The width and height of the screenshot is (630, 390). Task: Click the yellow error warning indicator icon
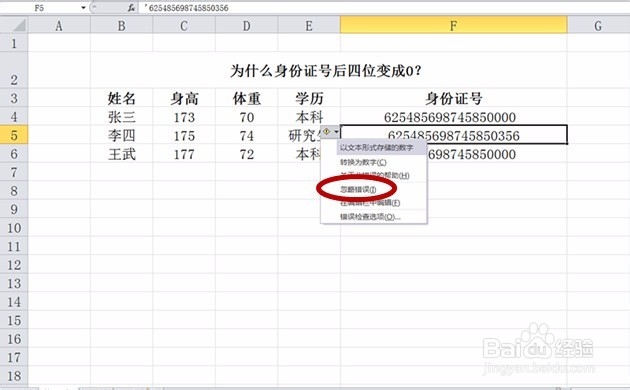pyautogui.click(x=327, y=132)
